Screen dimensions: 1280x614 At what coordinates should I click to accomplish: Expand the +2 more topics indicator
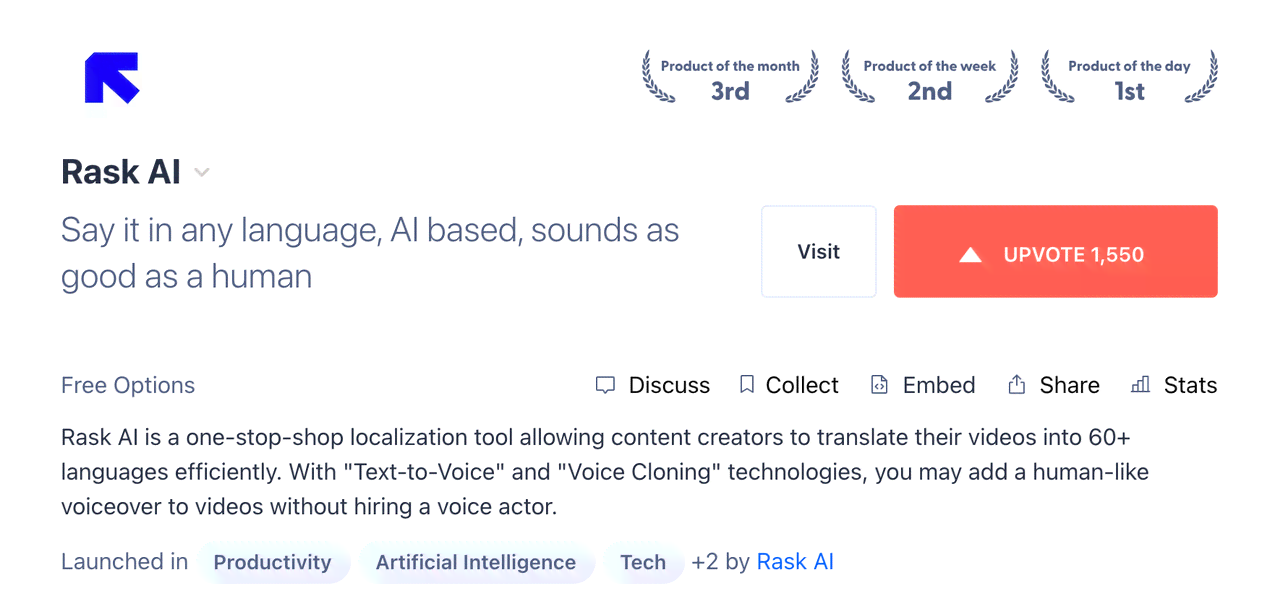pyautogui.click(x=705, y=562)
